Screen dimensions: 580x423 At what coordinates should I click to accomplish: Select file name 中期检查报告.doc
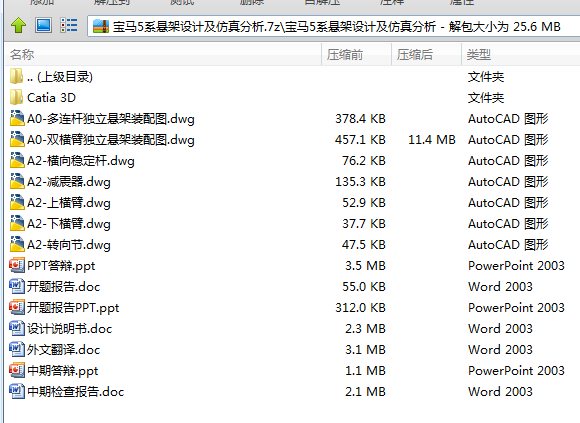[75, 392]
